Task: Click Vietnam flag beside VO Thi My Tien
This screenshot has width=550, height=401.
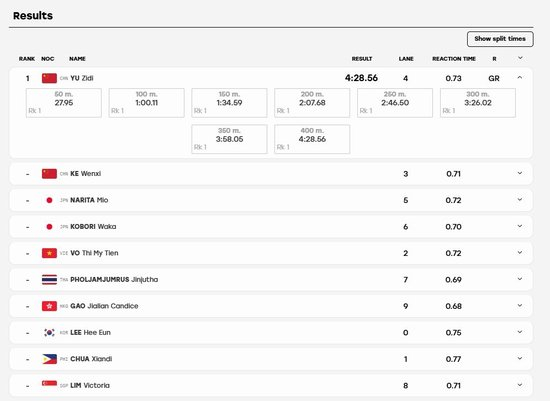Action: (49, 253)
